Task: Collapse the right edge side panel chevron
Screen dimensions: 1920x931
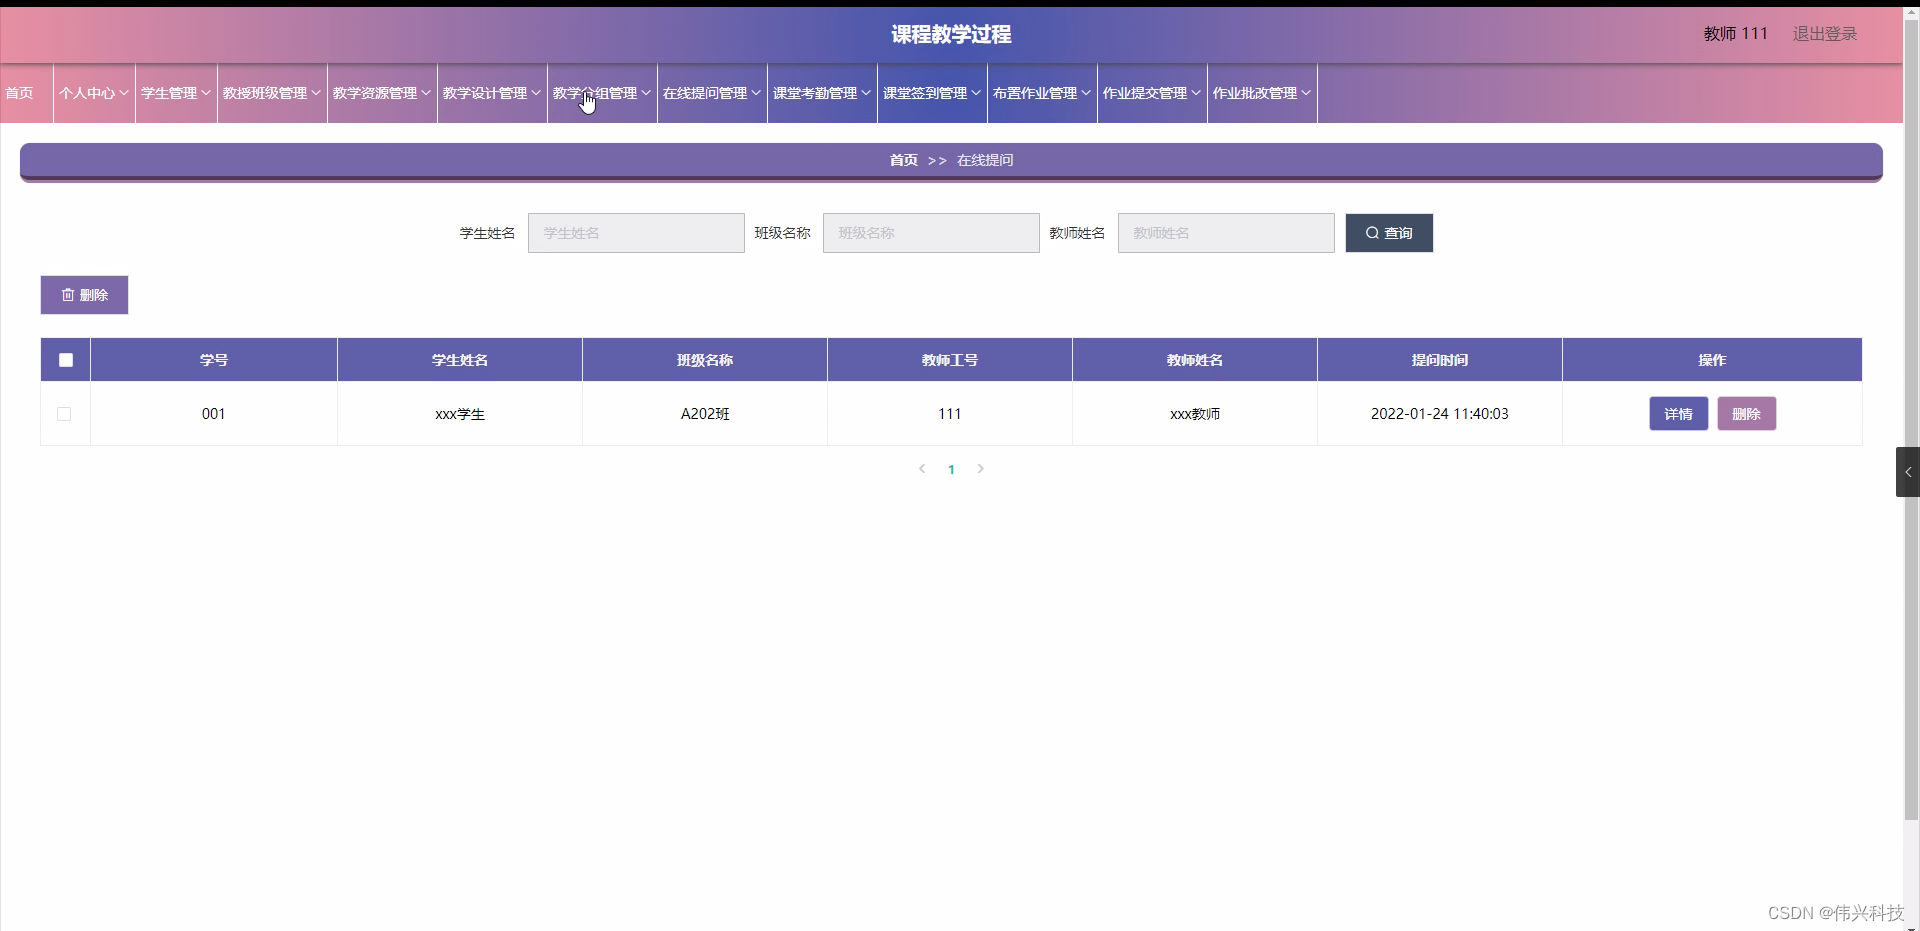Action: [x=1907, y=471]
